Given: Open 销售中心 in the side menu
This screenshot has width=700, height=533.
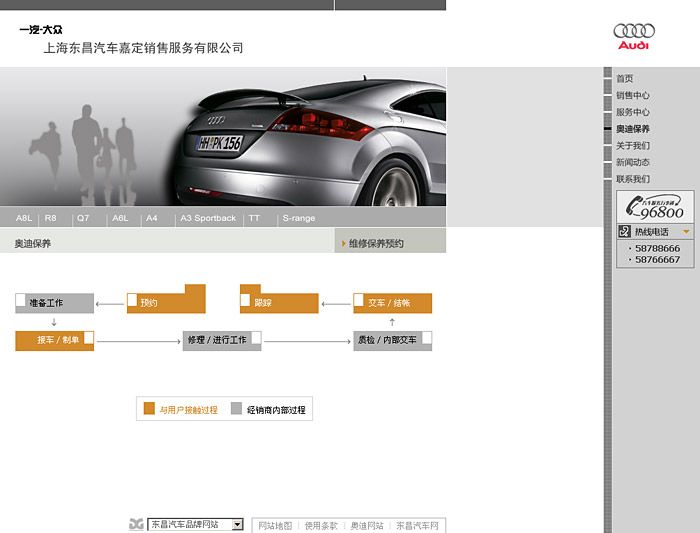Looking at the screenshot, I should 633,95.
